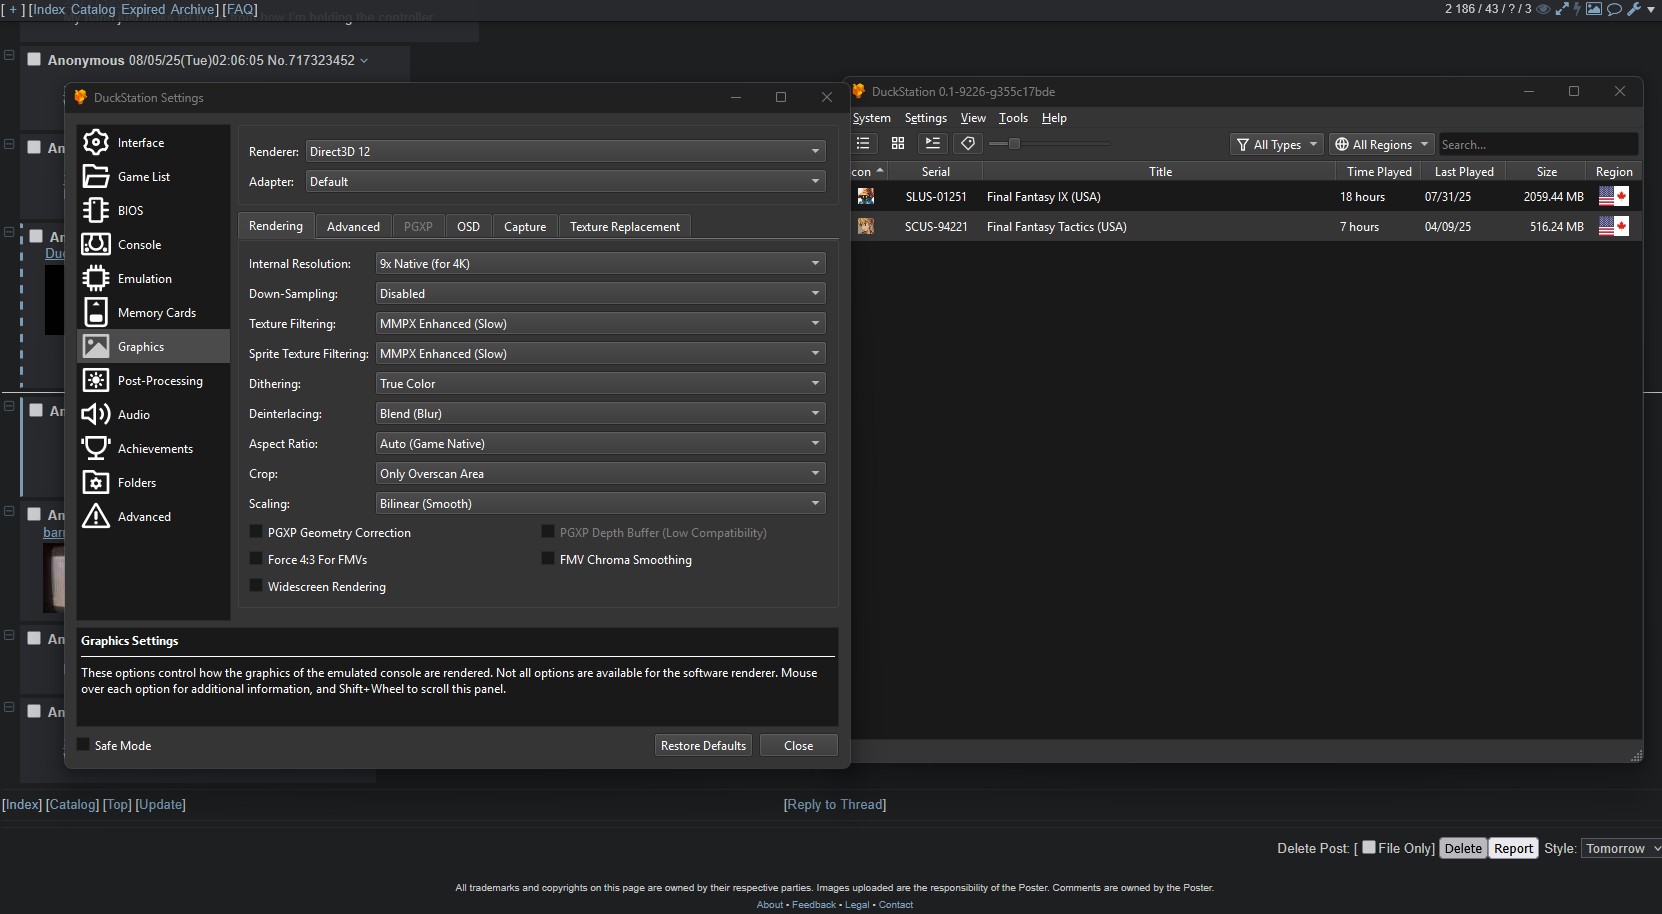Open the Renderer dropdown

(x=565, y=151)
